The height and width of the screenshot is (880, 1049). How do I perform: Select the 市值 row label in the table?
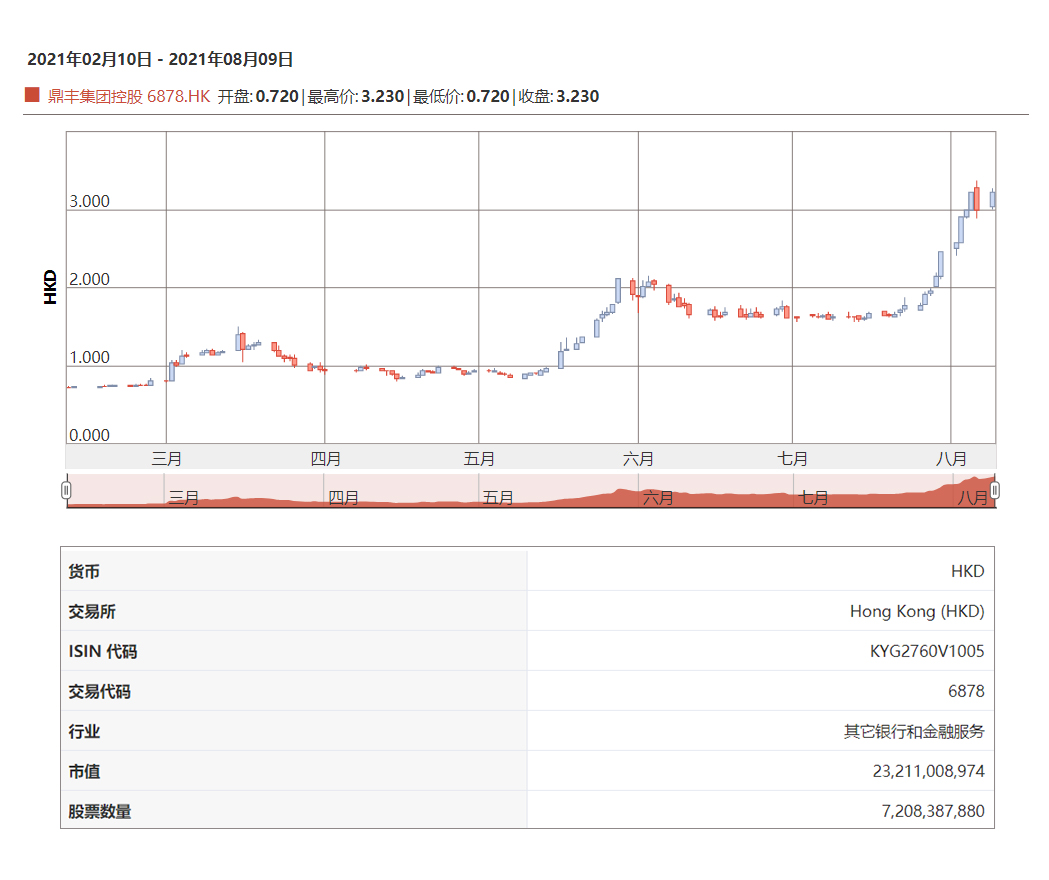click(x=84, y=771)
